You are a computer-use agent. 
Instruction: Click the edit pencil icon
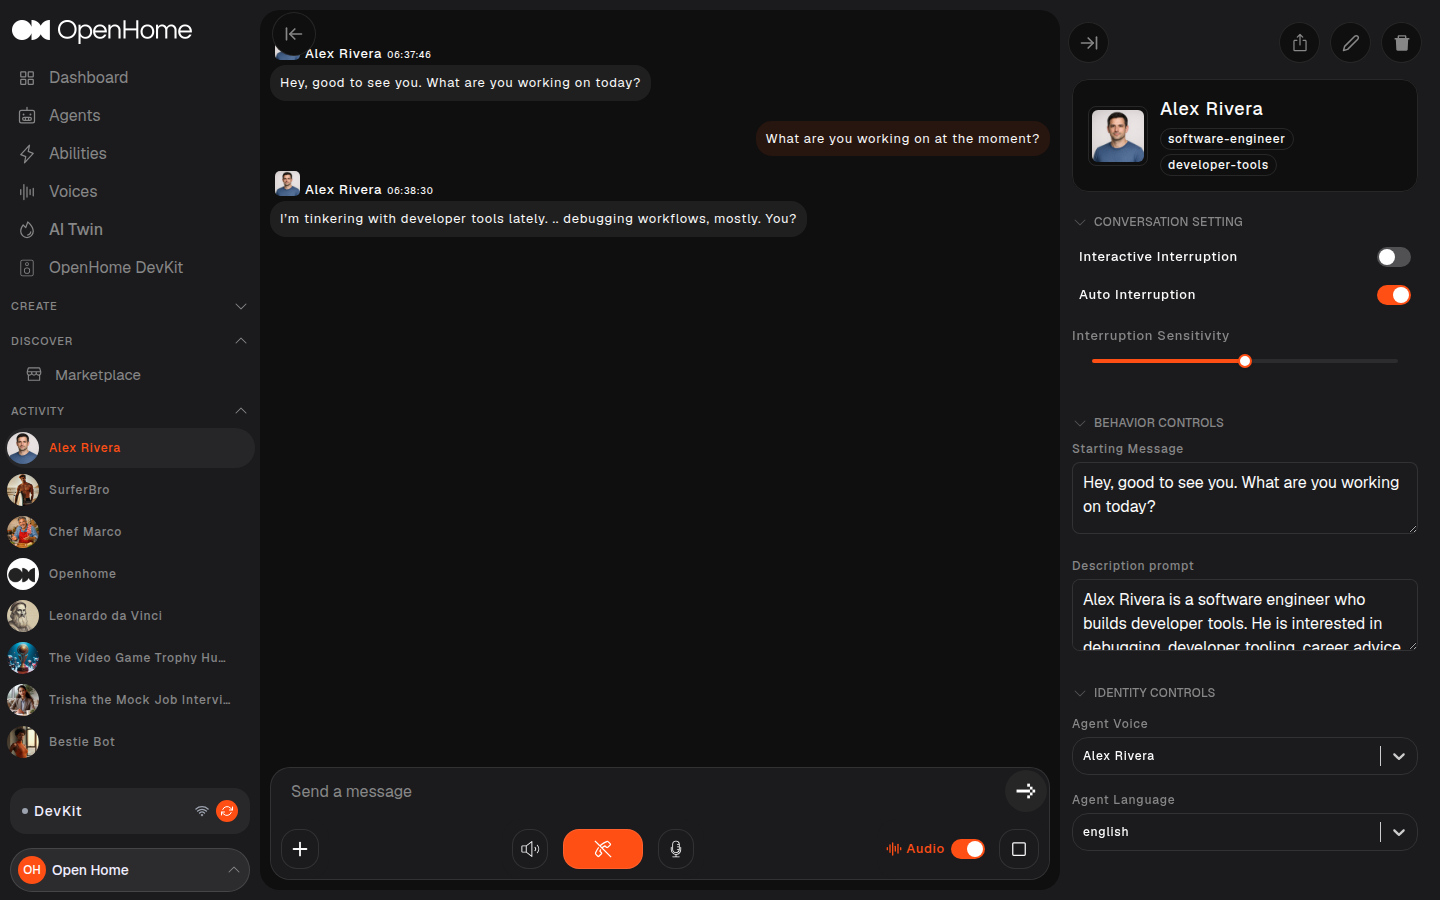[x=1351, y=43]
